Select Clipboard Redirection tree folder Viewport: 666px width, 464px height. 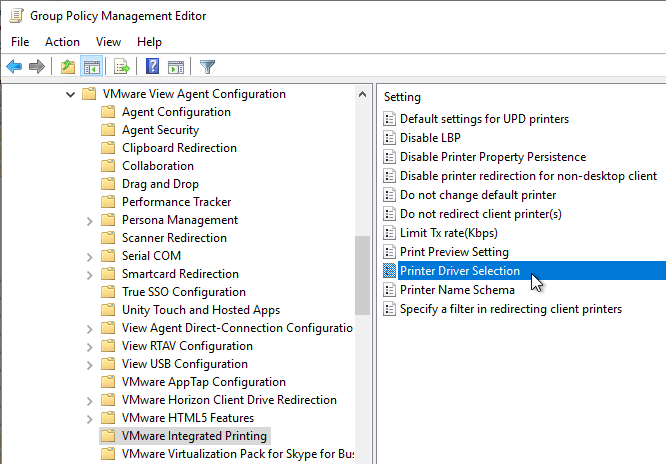[x=179, y=148]
